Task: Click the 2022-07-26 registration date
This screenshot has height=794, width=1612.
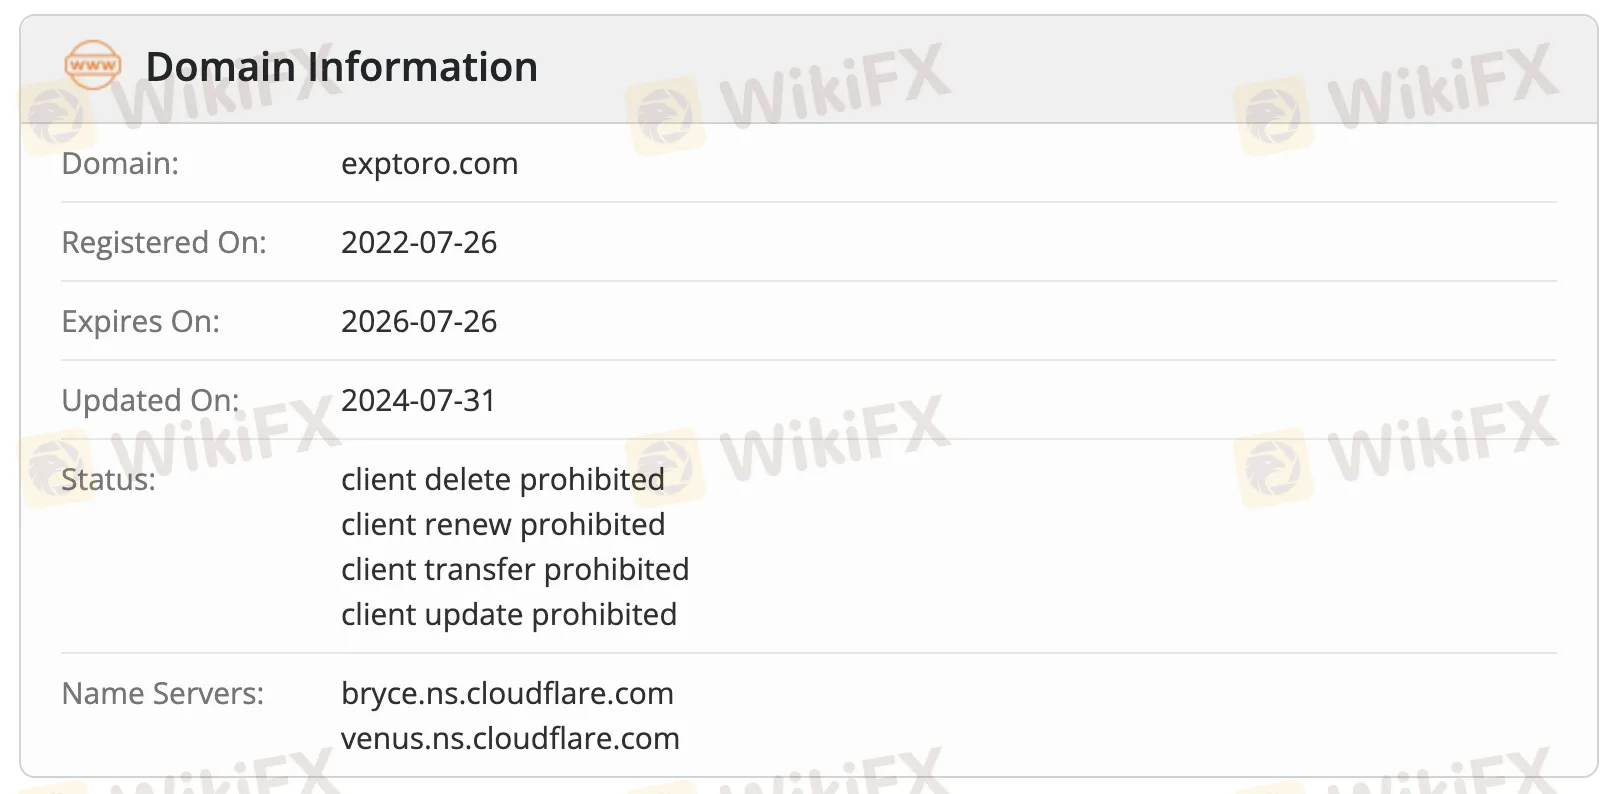Action: coord(418,242)
